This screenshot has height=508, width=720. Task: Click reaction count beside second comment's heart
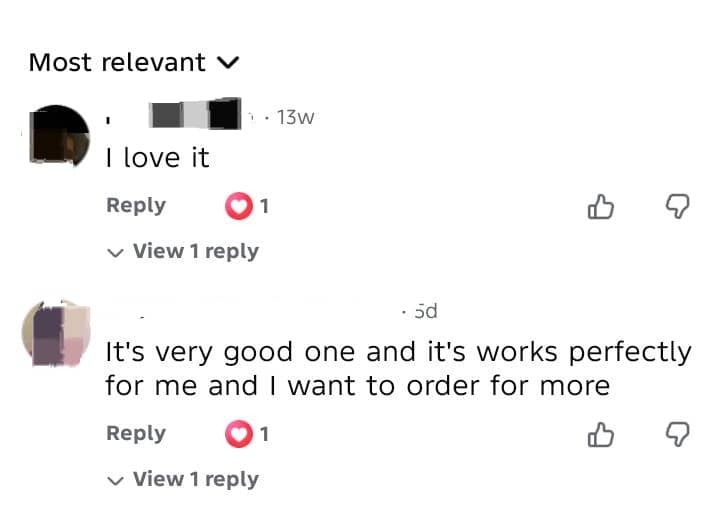(264, 435)
